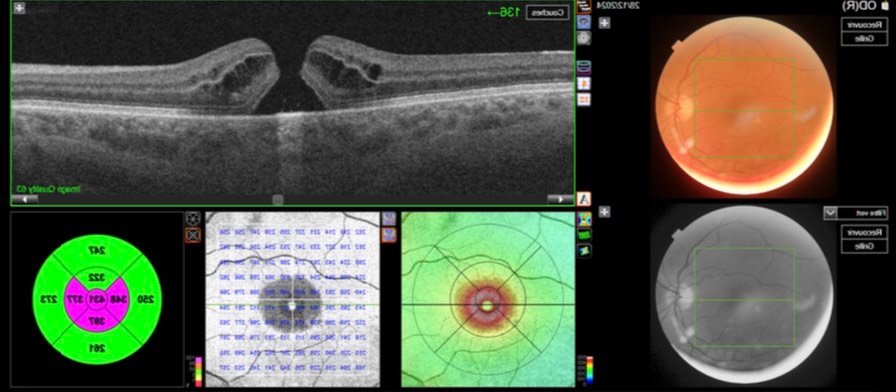Select the stacked layers icon beside the B-scan
This screenshot has width=896, height=392.
click(584, 67)
